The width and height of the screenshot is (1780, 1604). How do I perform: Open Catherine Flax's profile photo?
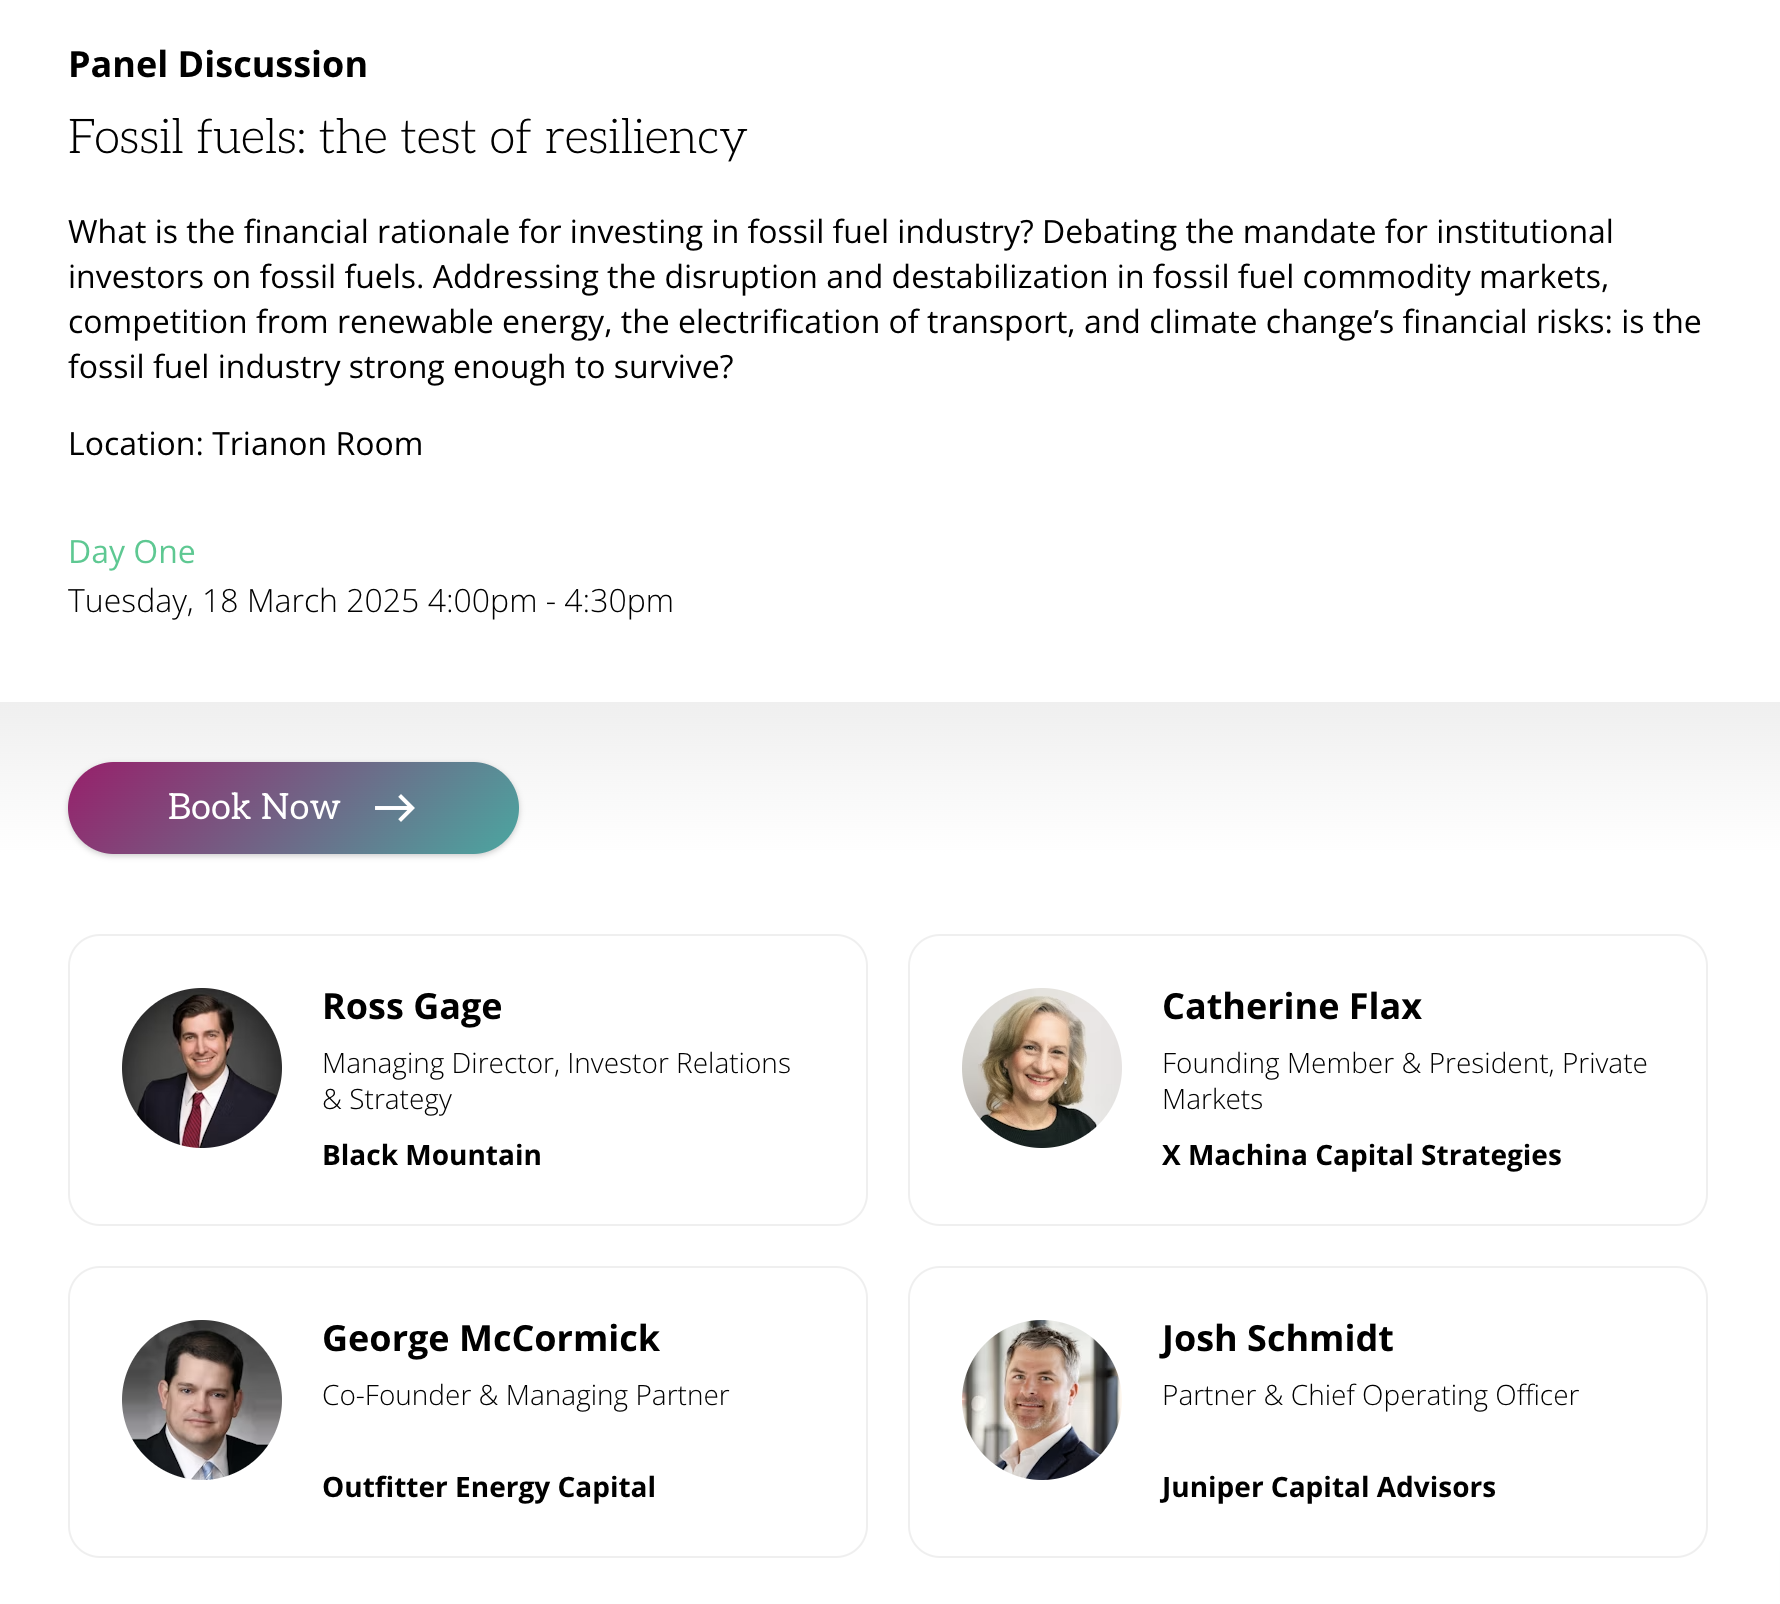coord(1042,1068)
